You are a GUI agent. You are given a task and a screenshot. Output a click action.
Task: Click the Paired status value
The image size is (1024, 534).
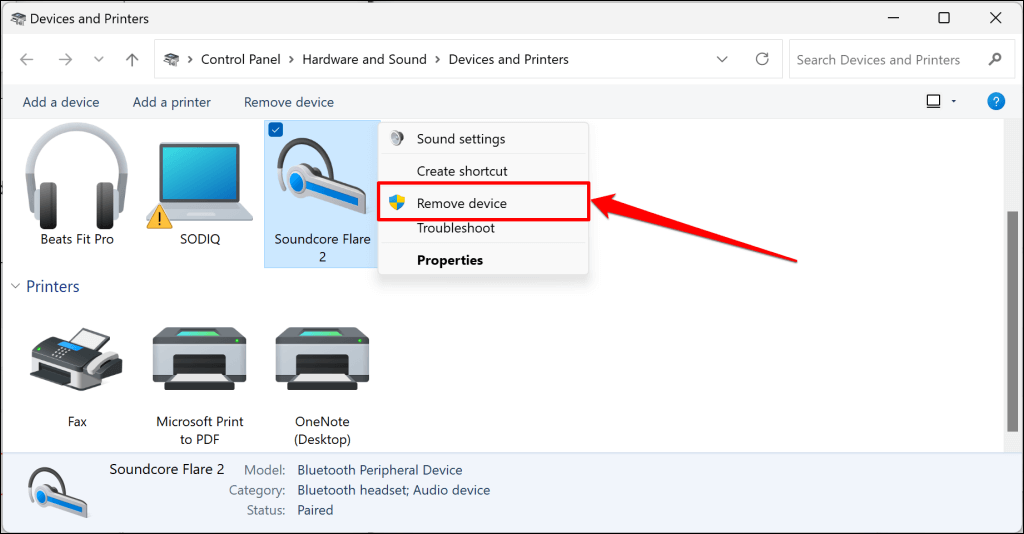pos(315,510)
